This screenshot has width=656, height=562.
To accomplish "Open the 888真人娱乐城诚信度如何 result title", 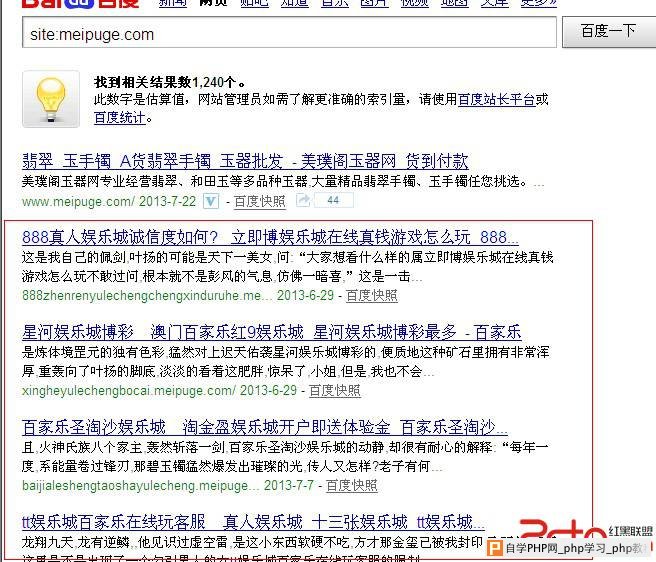I will point(270,238).
